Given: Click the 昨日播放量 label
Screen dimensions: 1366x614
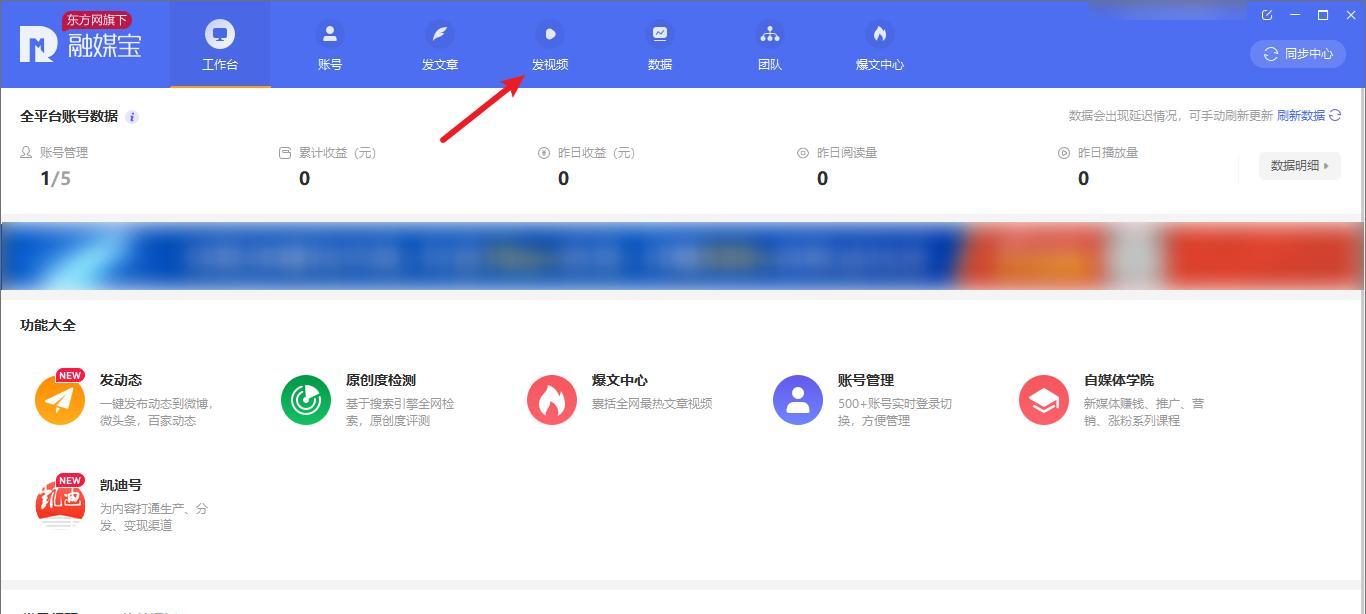Looking at the screenshot, I should click(x=1108, y=153).
